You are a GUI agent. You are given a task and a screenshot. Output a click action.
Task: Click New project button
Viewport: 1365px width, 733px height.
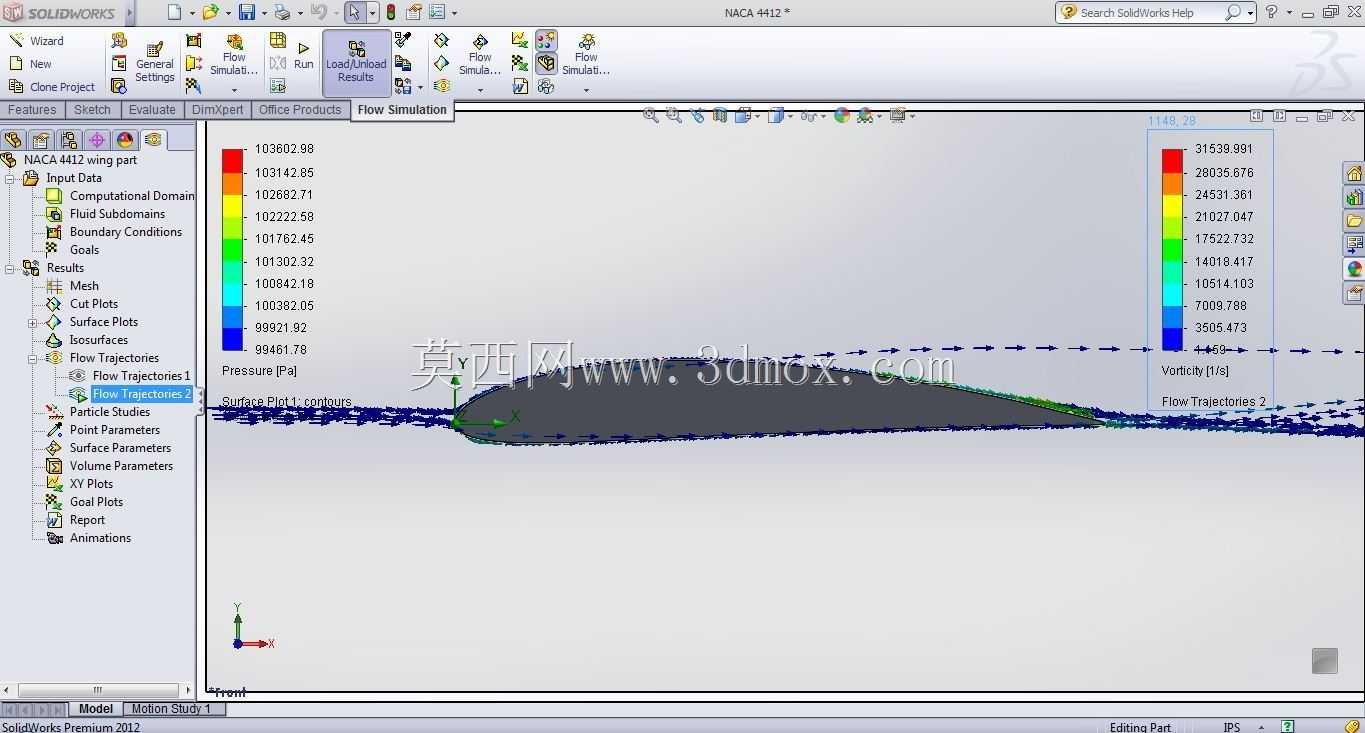30,64
